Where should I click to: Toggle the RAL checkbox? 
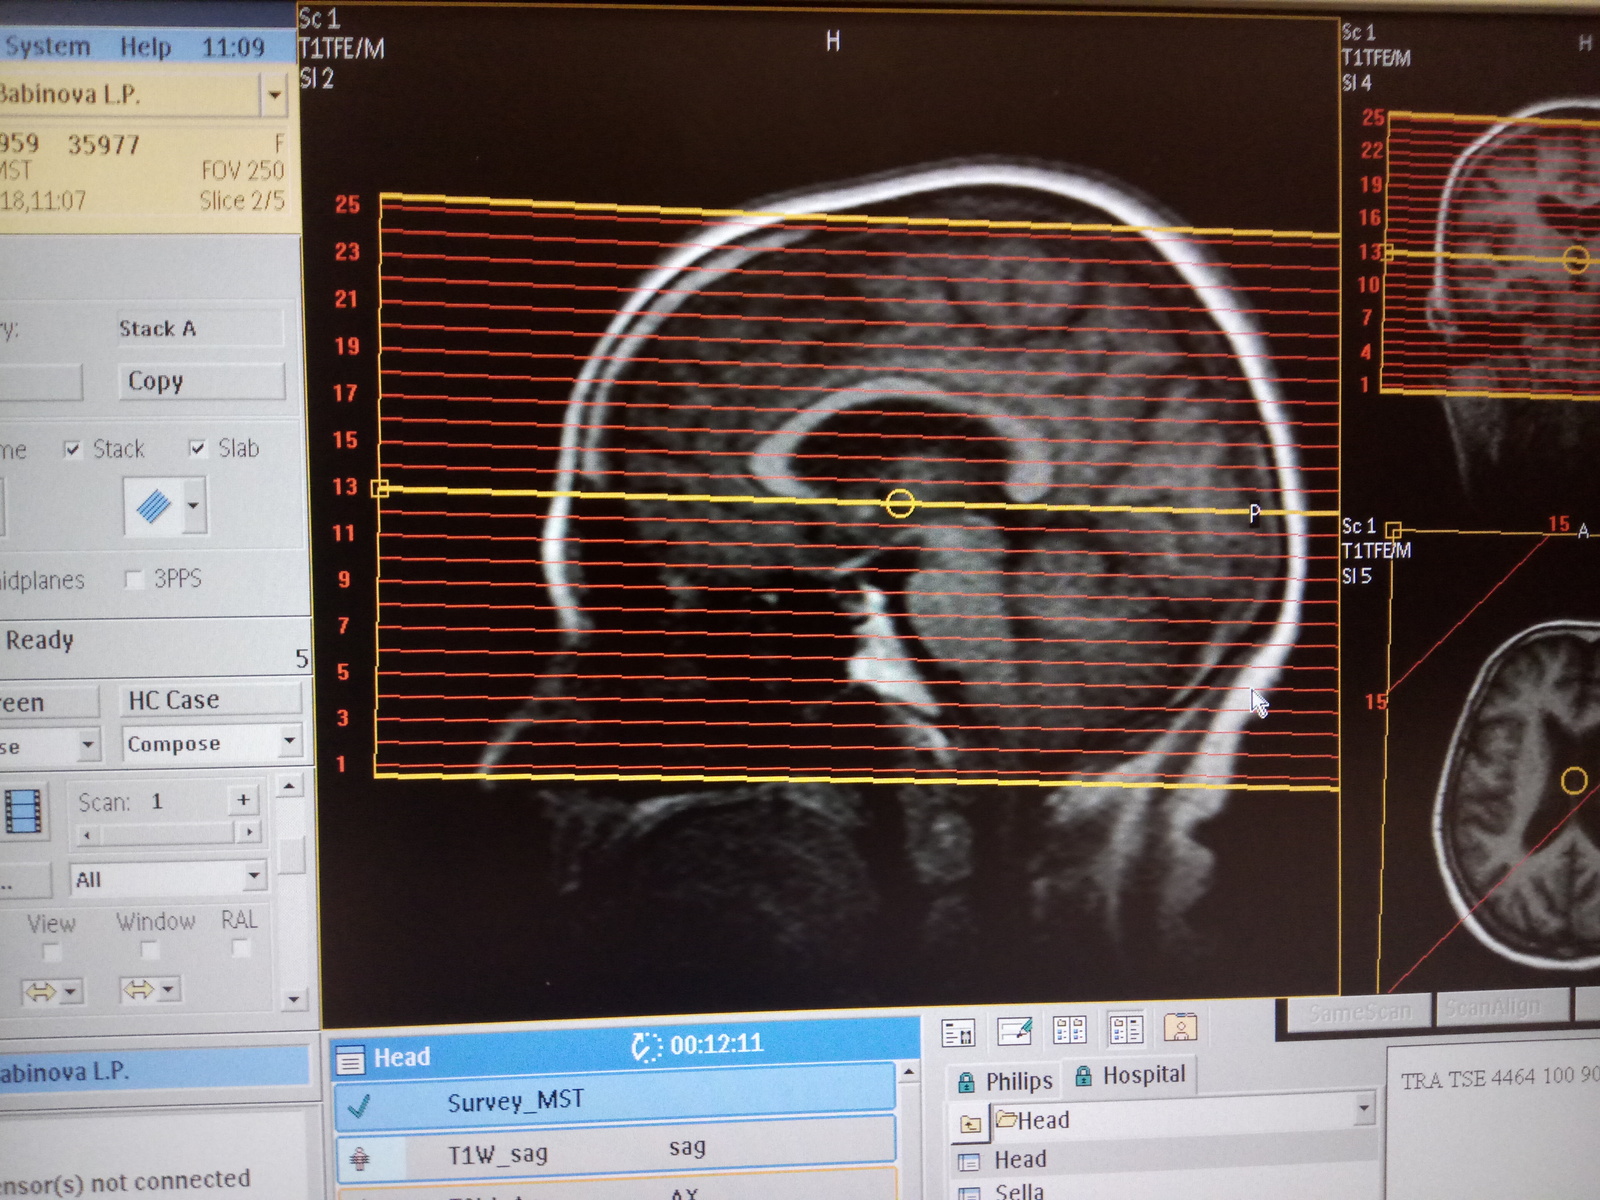[240, 948]
